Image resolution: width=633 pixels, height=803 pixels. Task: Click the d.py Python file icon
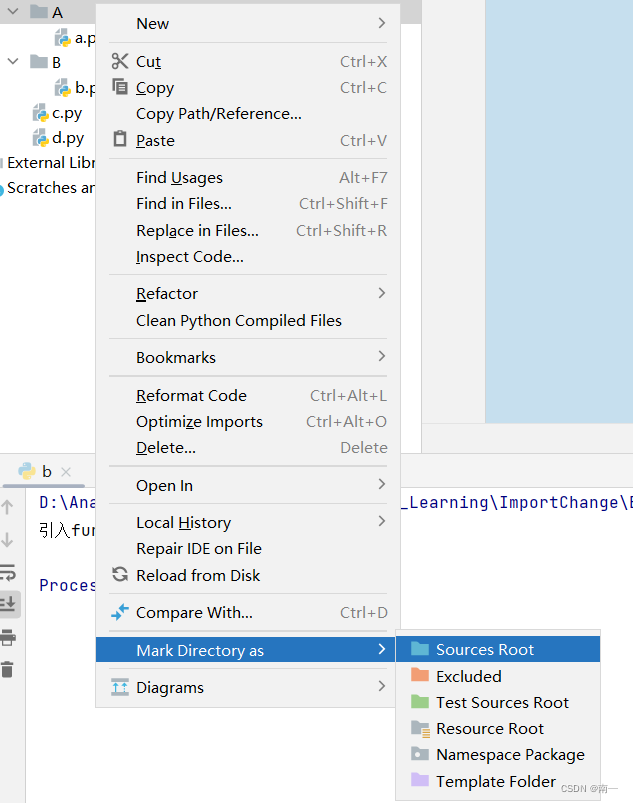point(40,138)
